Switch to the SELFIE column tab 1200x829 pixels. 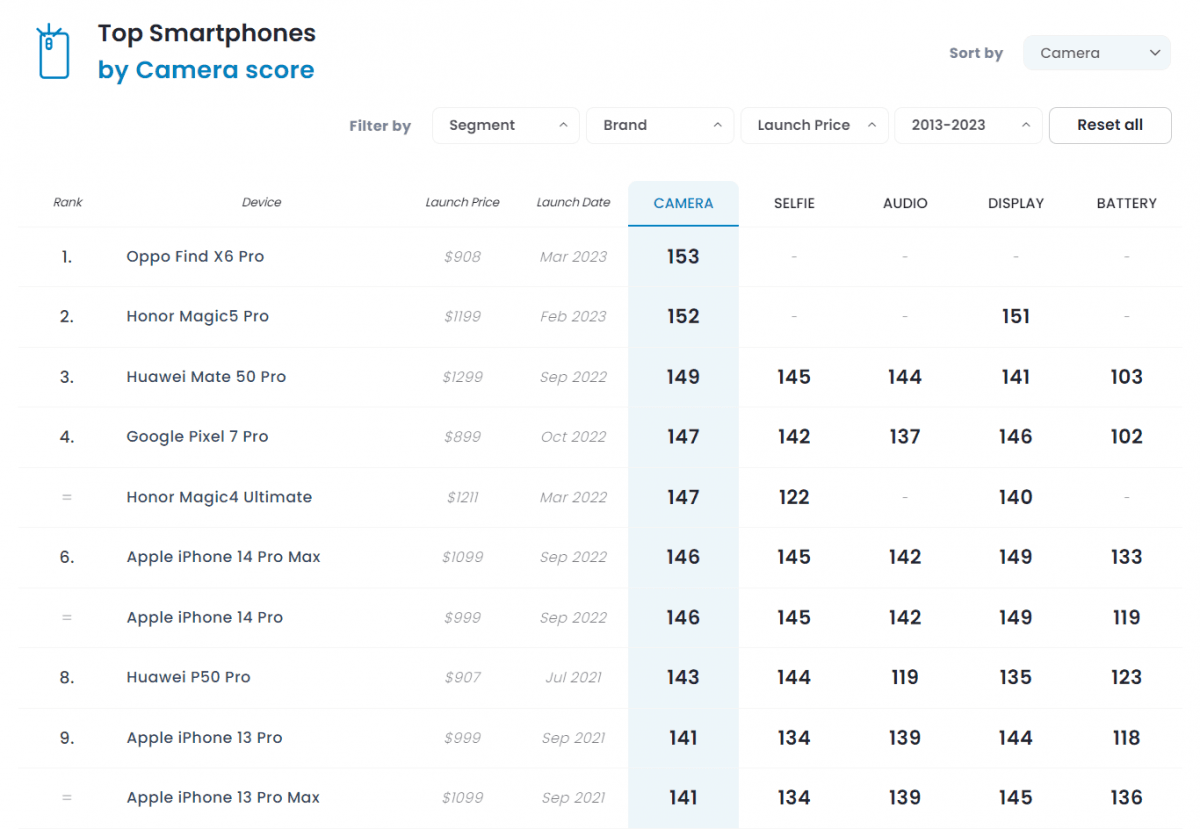coord(794,203)
